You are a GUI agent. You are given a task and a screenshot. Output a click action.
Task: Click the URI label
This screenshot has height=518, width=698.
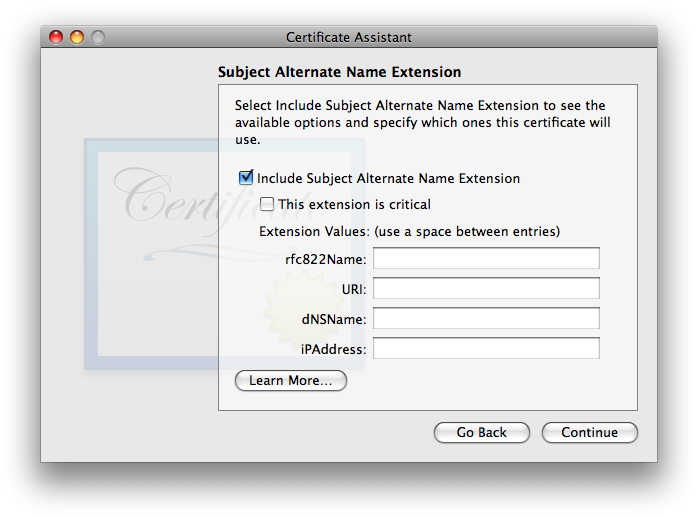pyautogui.click(x=354, y=290)
